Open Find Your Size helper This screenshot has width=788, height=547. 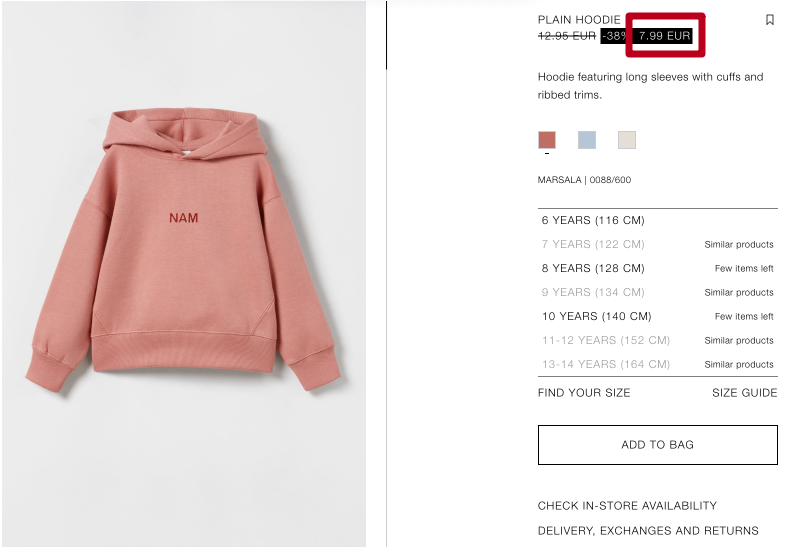tap(584, 393)
